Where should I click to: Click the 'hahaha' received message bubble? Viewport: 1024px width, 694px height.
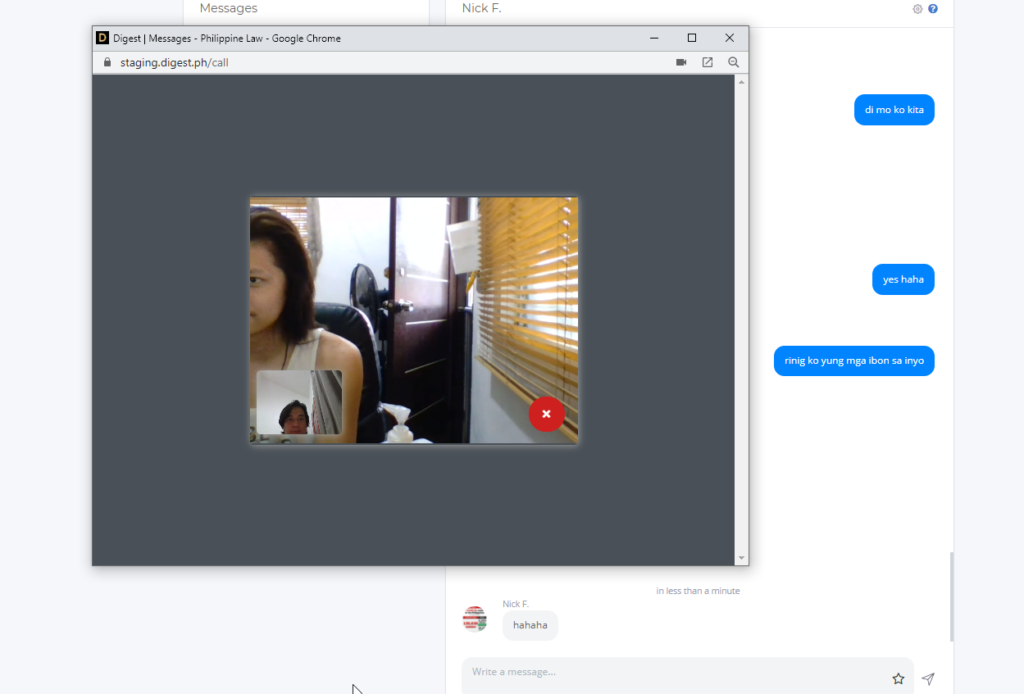click(530, 625)
